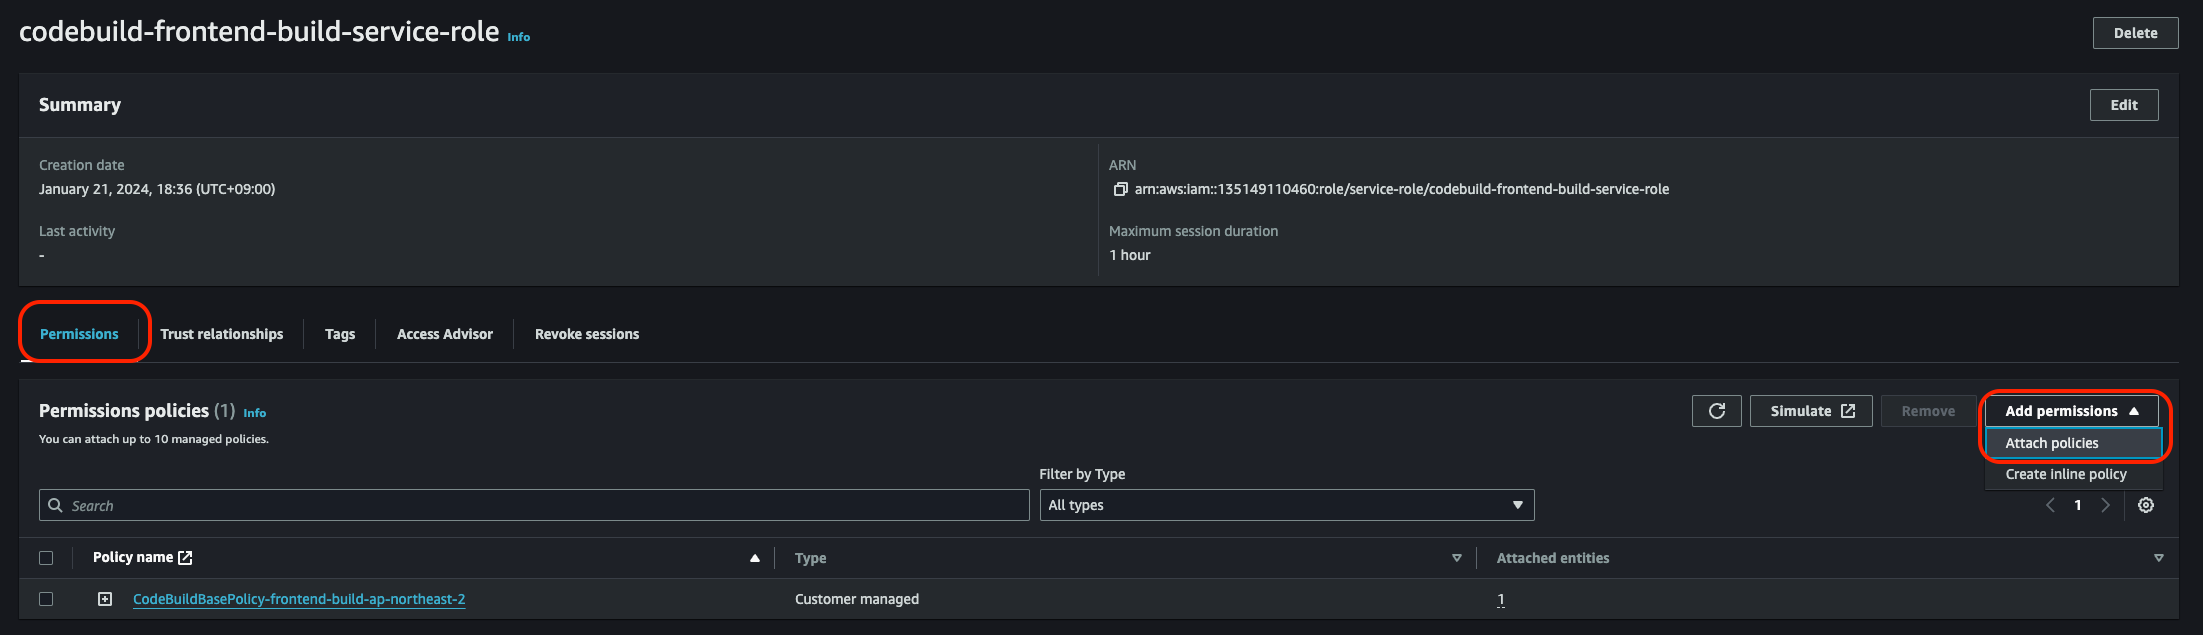
Task: Open the Tags tab
Action: tap(340, 334)
